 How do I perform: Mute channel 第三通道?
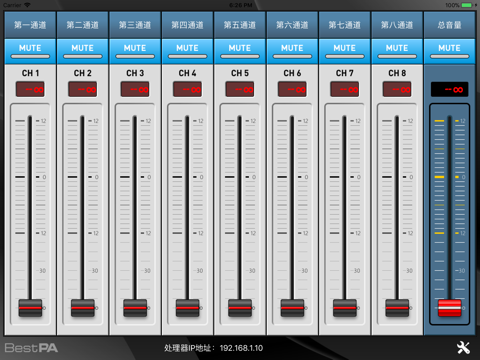pos(135,51)
